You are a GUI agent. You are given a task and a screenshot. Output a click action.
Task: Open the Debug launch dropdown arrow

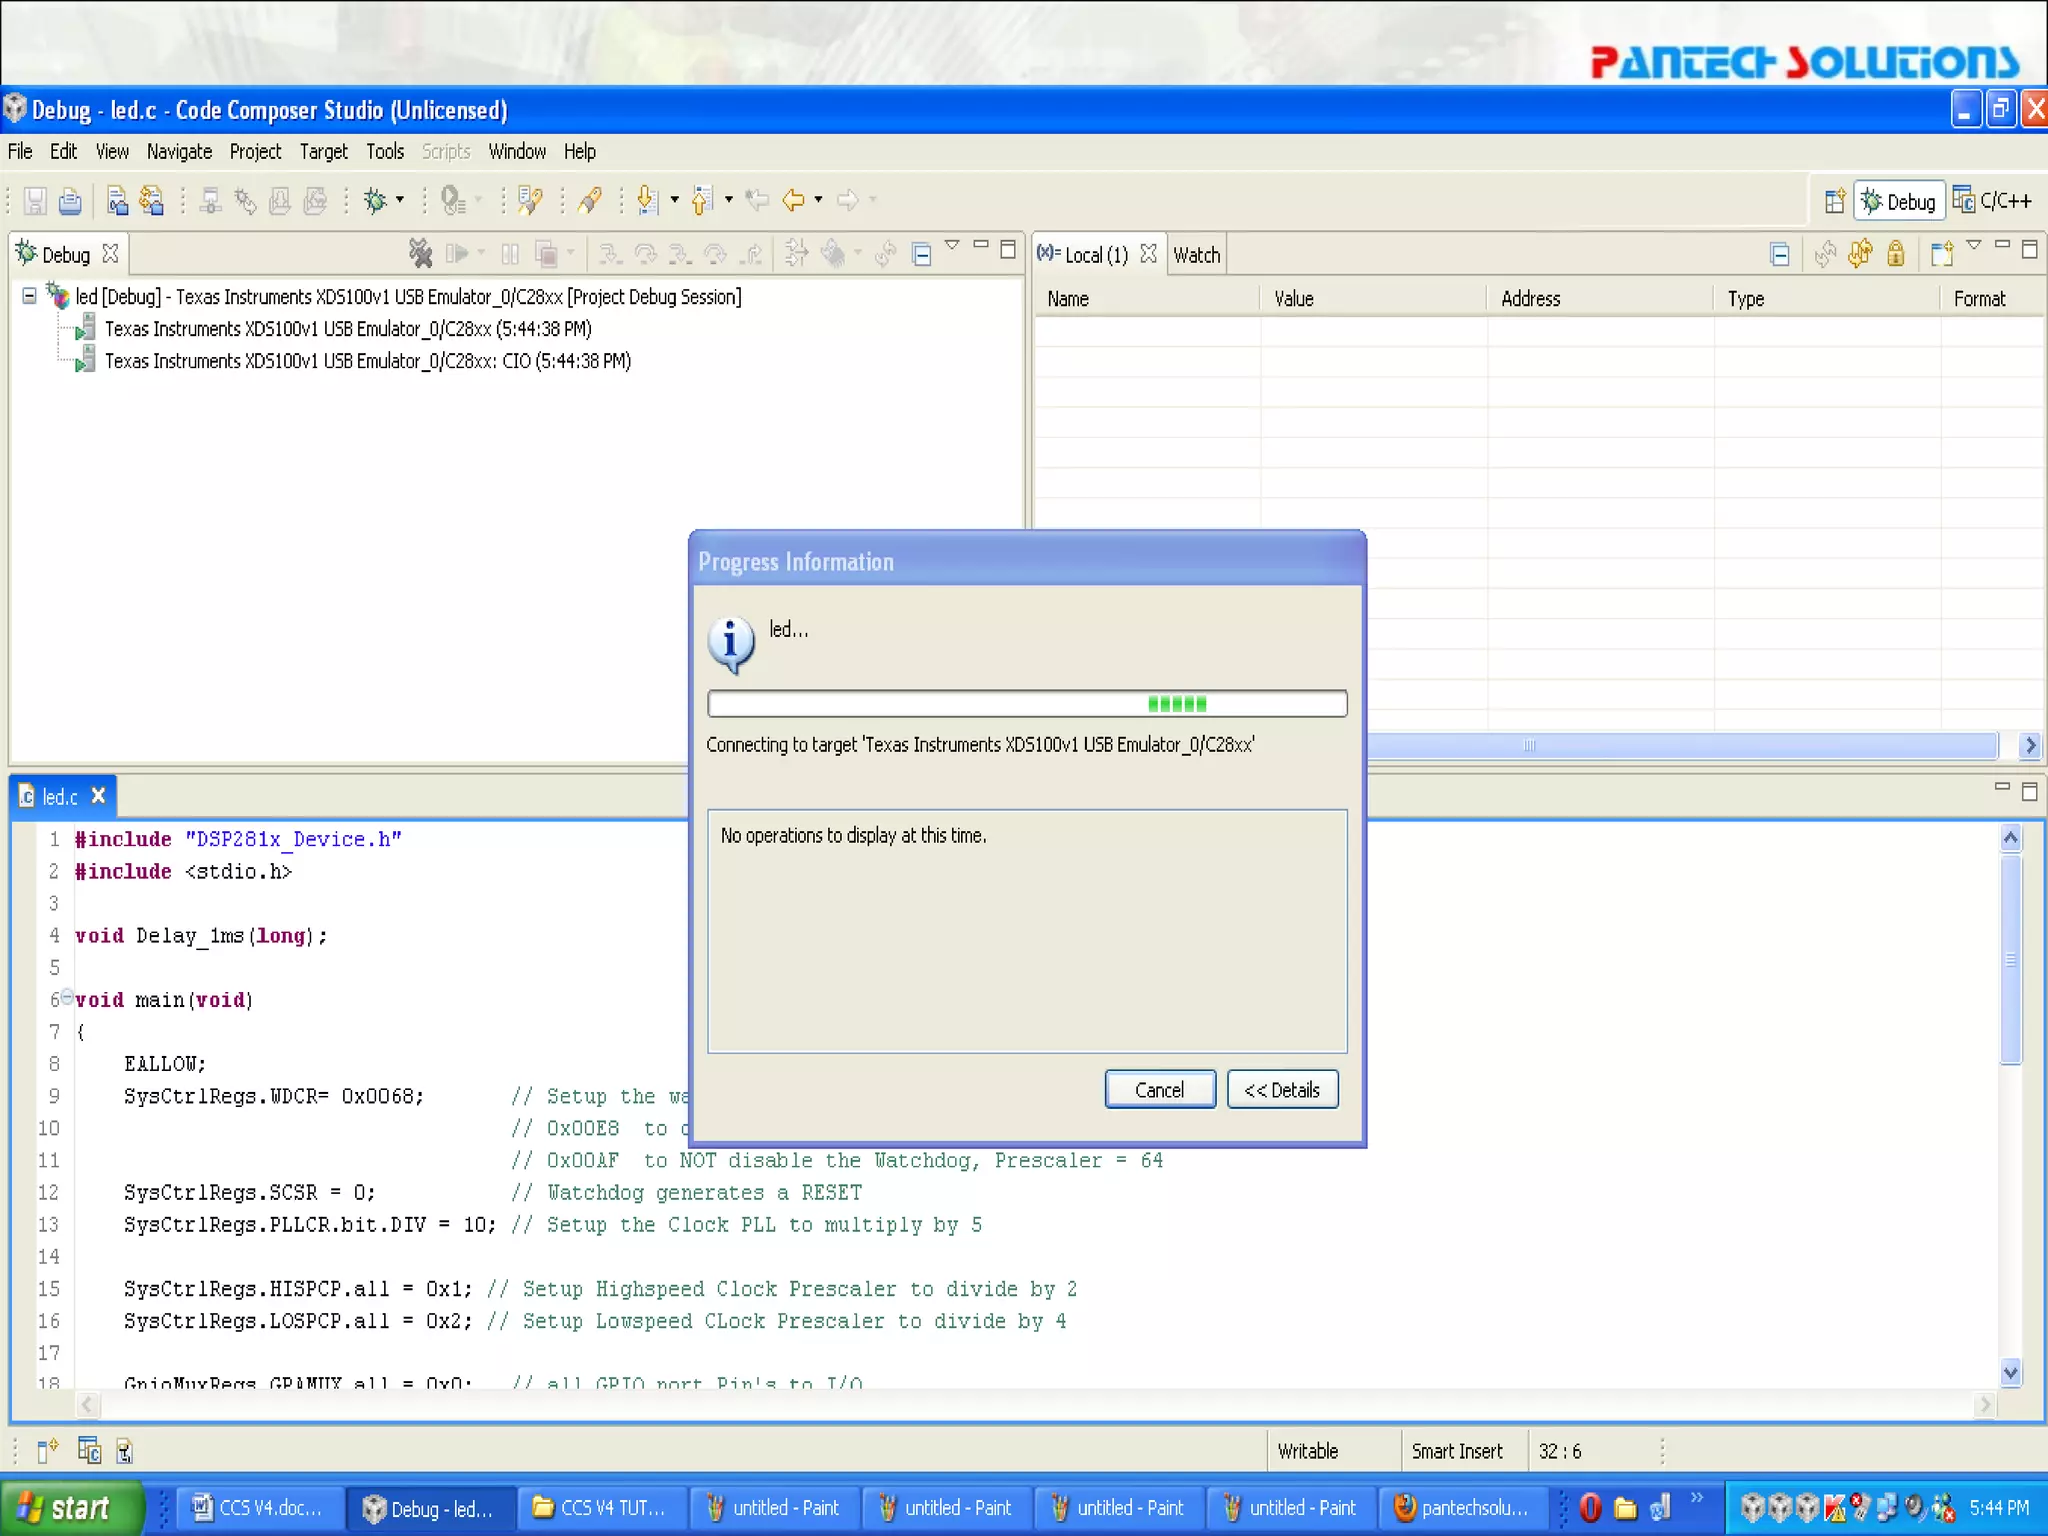click(400, 201)
